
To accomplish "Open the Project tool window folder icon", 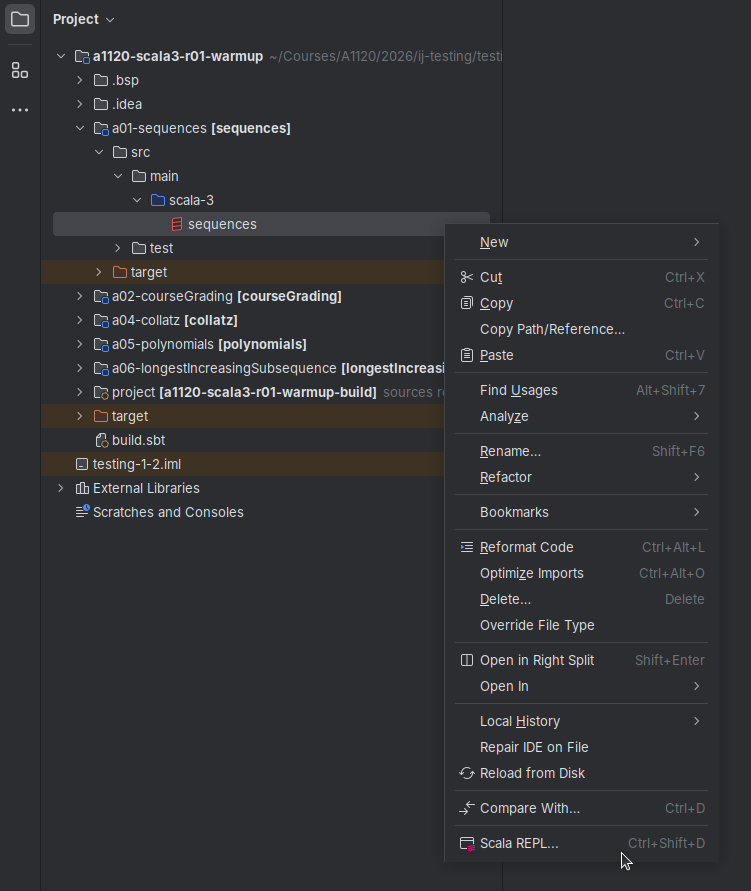I will [x=20, y=19].
